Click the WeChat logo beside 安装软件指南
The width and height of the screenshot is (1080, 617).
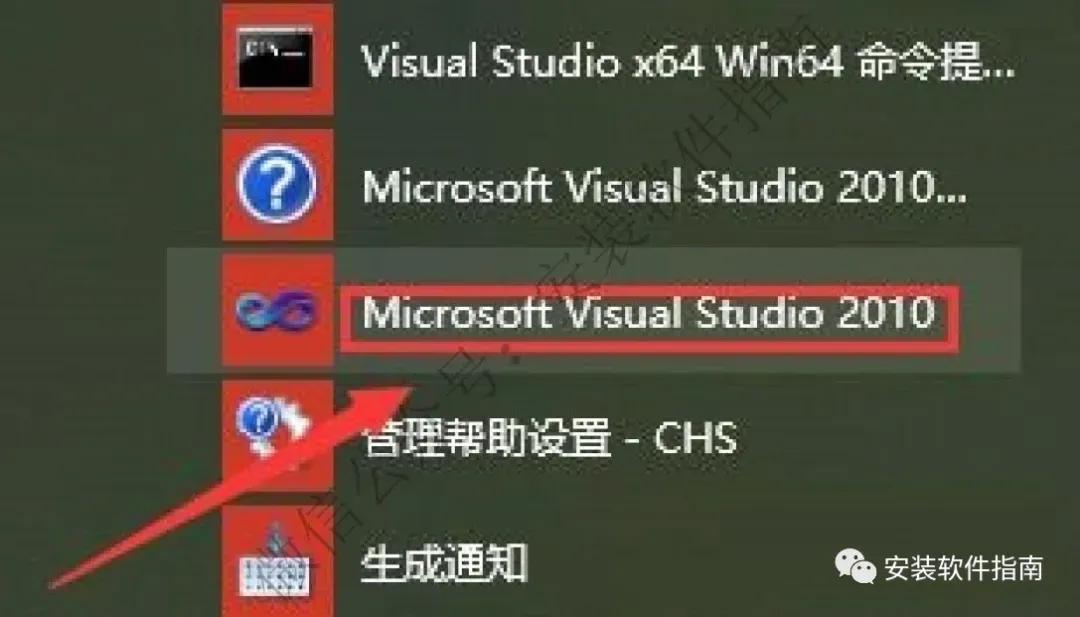tap(855, 566)
